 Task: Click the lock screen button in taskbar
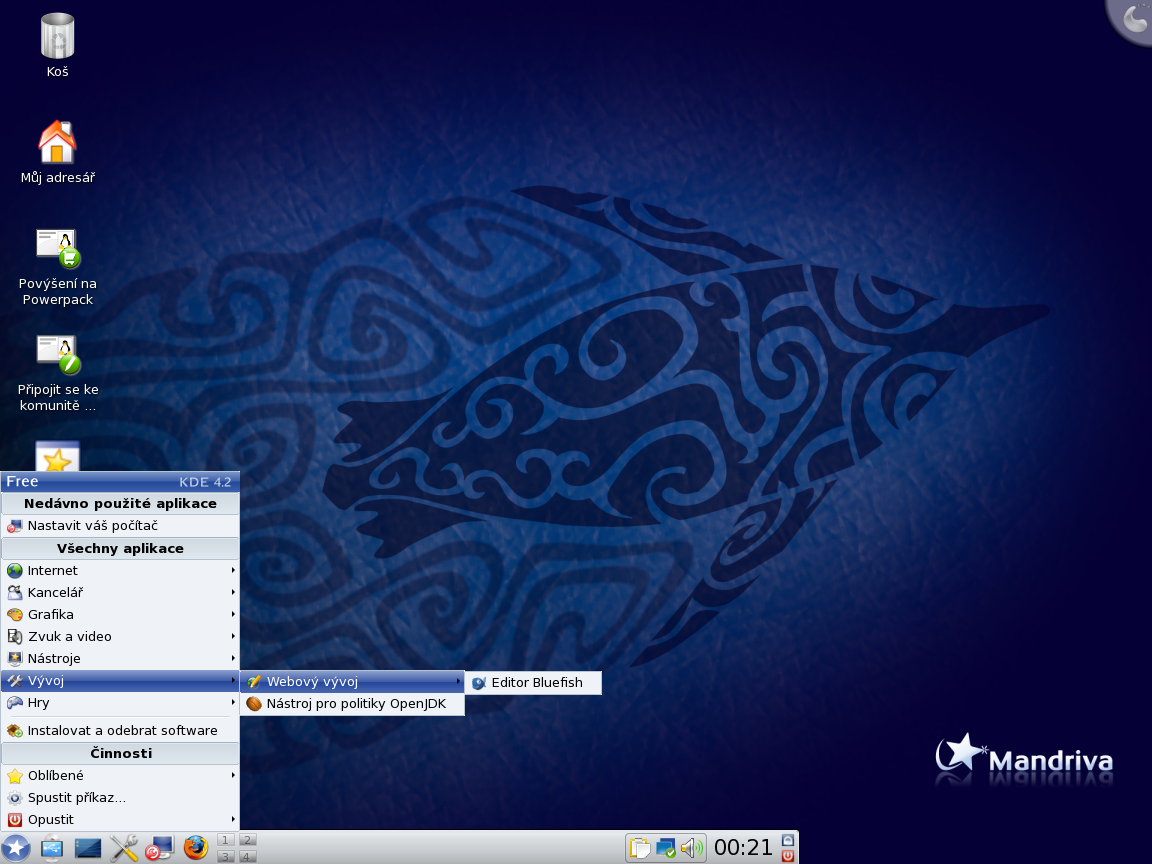tap(788, 840)
